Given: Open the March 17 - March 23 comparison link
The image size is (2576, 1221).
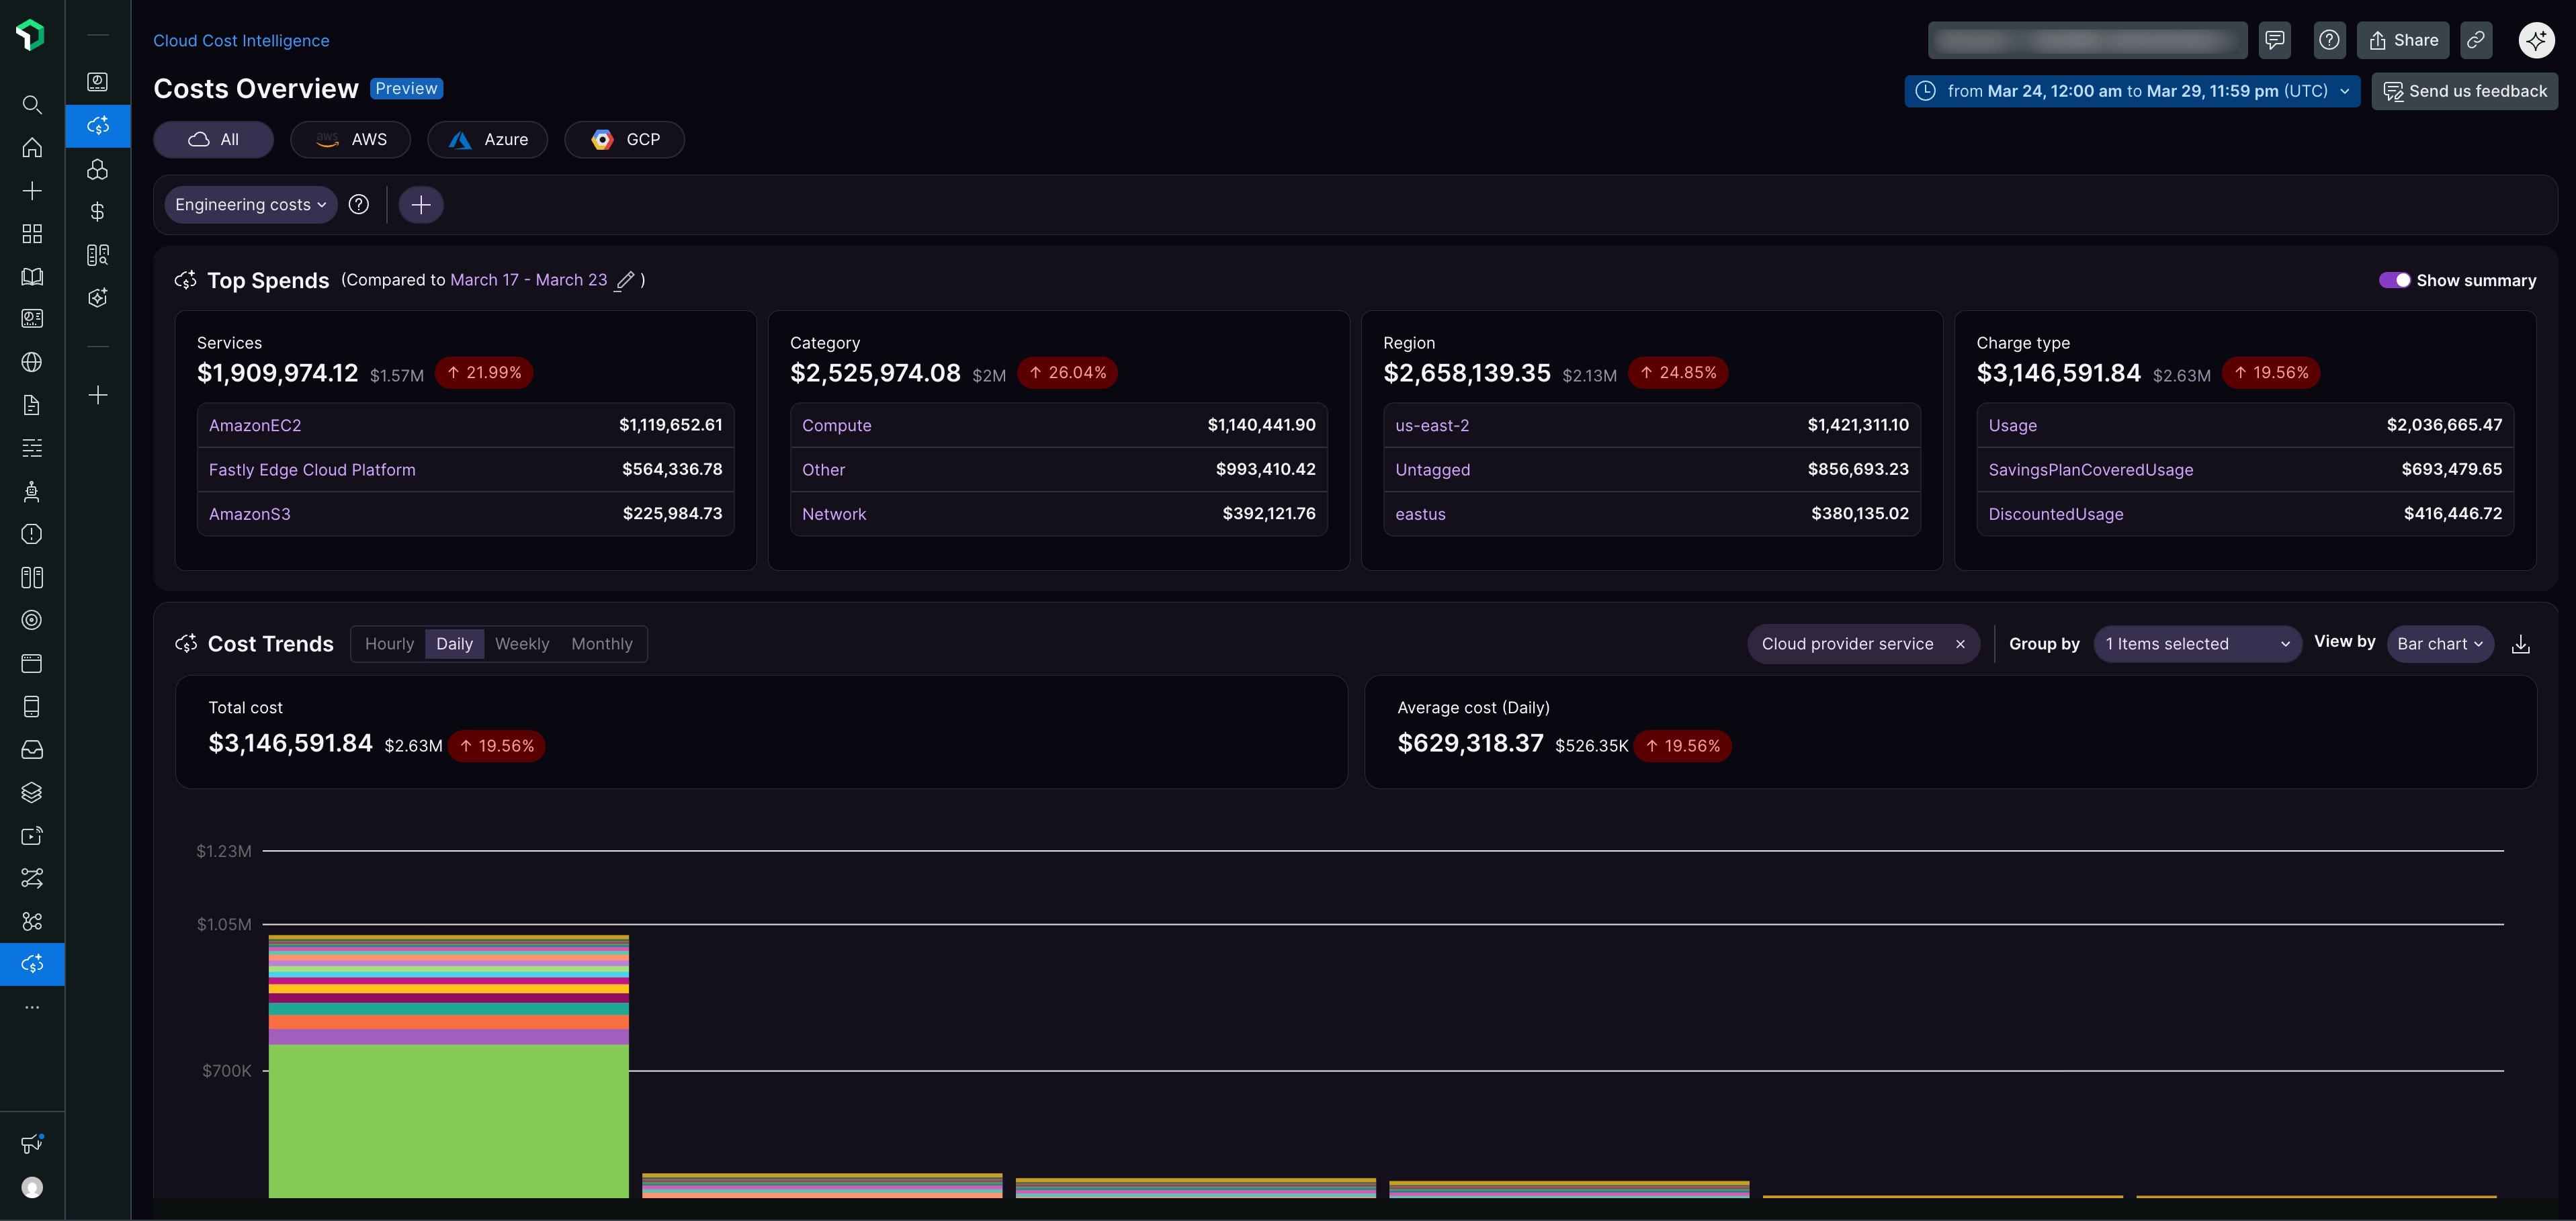Looking at the screenshot, I should [x=529, y=280].
